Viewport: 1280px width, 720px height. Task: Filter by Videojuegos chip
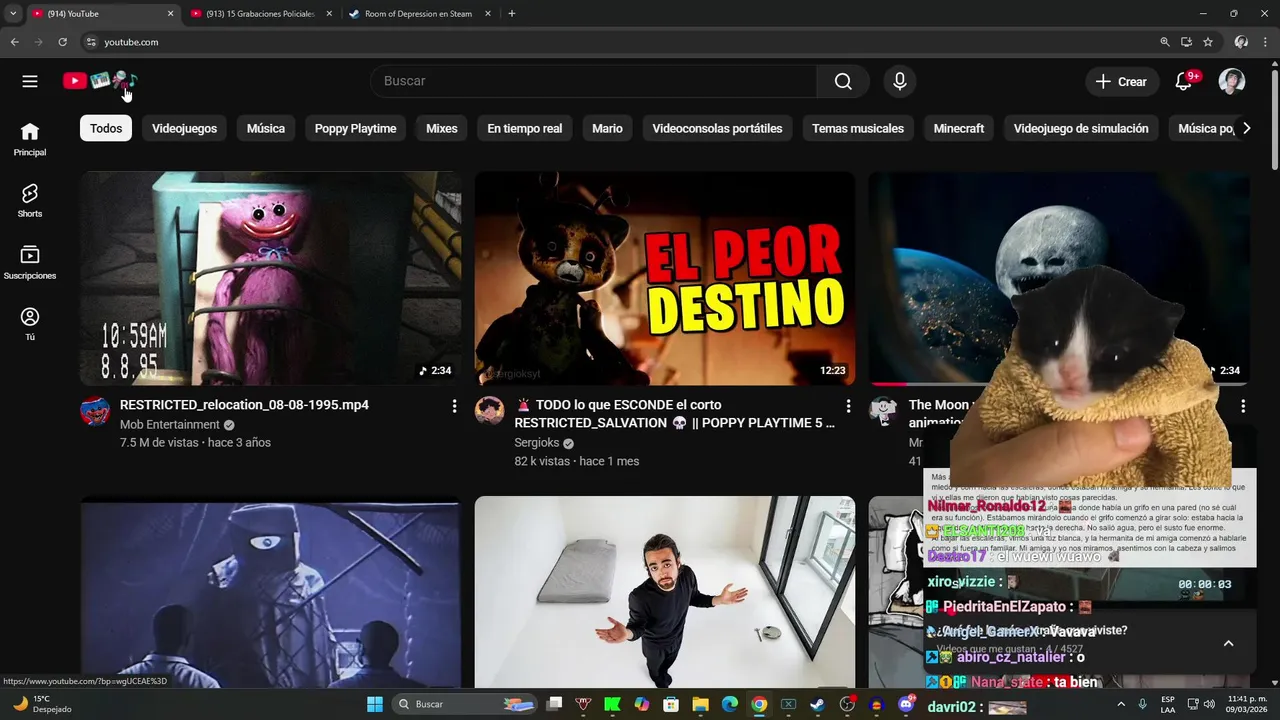pyautogui.click(x=184, y=128)
